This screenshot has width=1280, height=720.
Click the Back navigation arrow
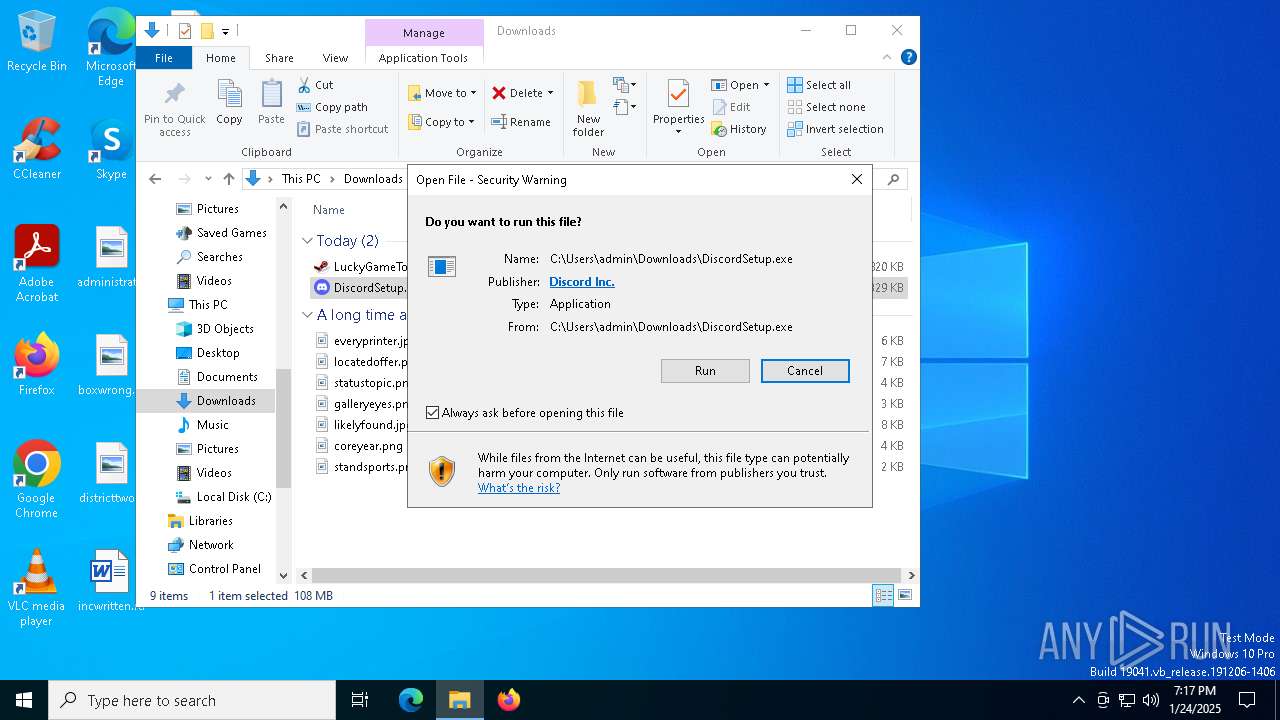click(155, 179)
